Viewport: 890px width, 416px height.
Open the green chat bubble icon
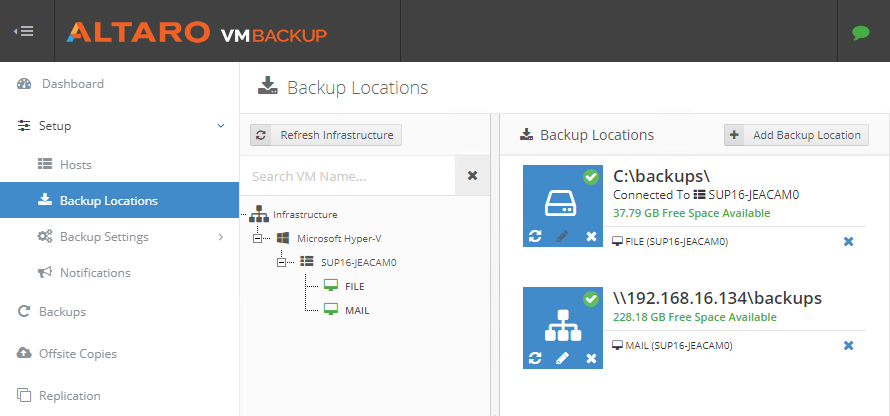coord(860,32)
